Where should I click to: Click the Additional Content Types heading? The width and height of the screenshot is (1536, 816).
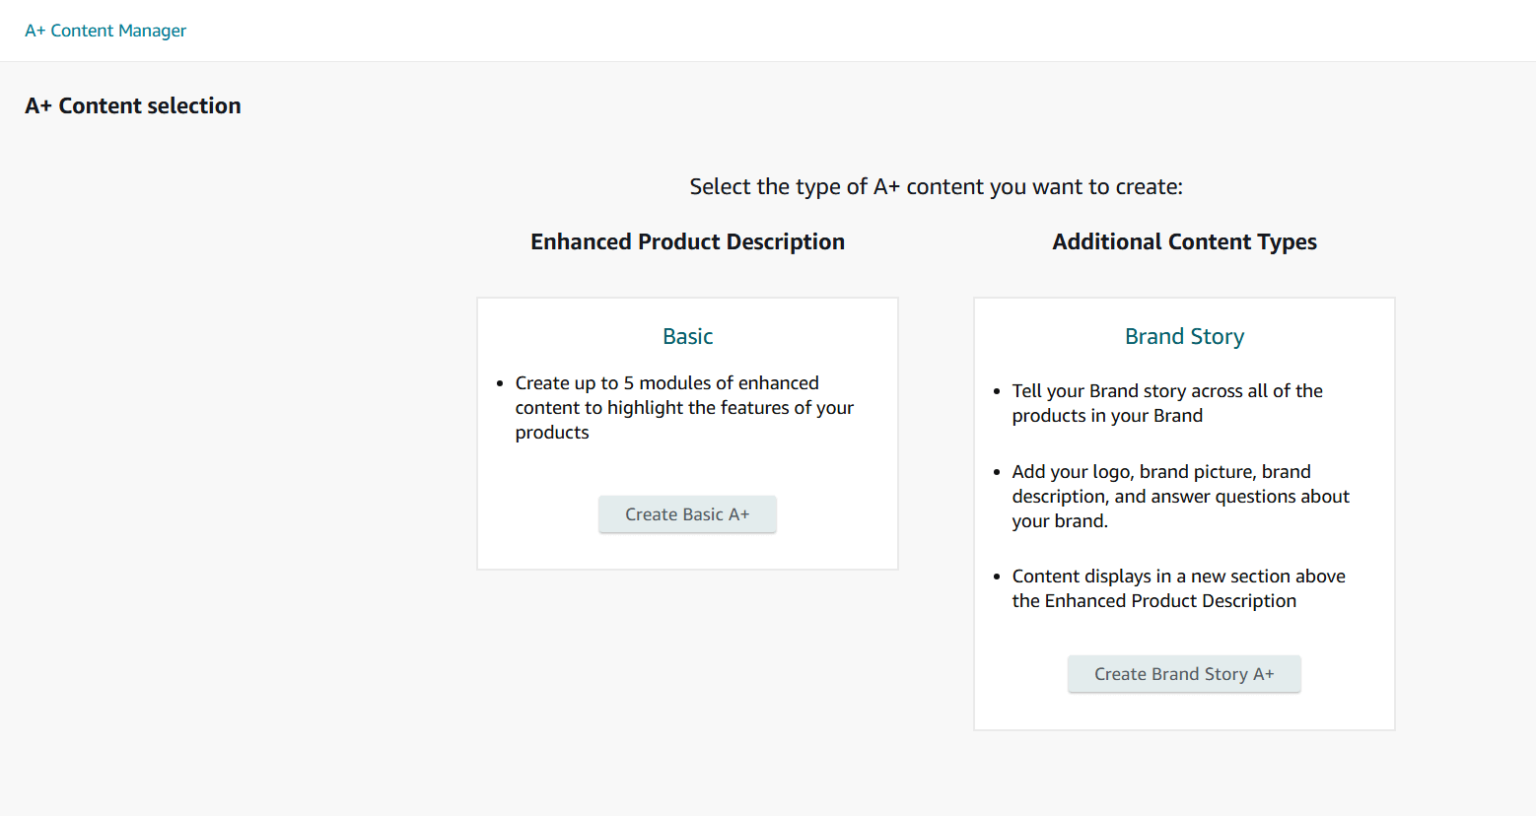coord(1184,241)
